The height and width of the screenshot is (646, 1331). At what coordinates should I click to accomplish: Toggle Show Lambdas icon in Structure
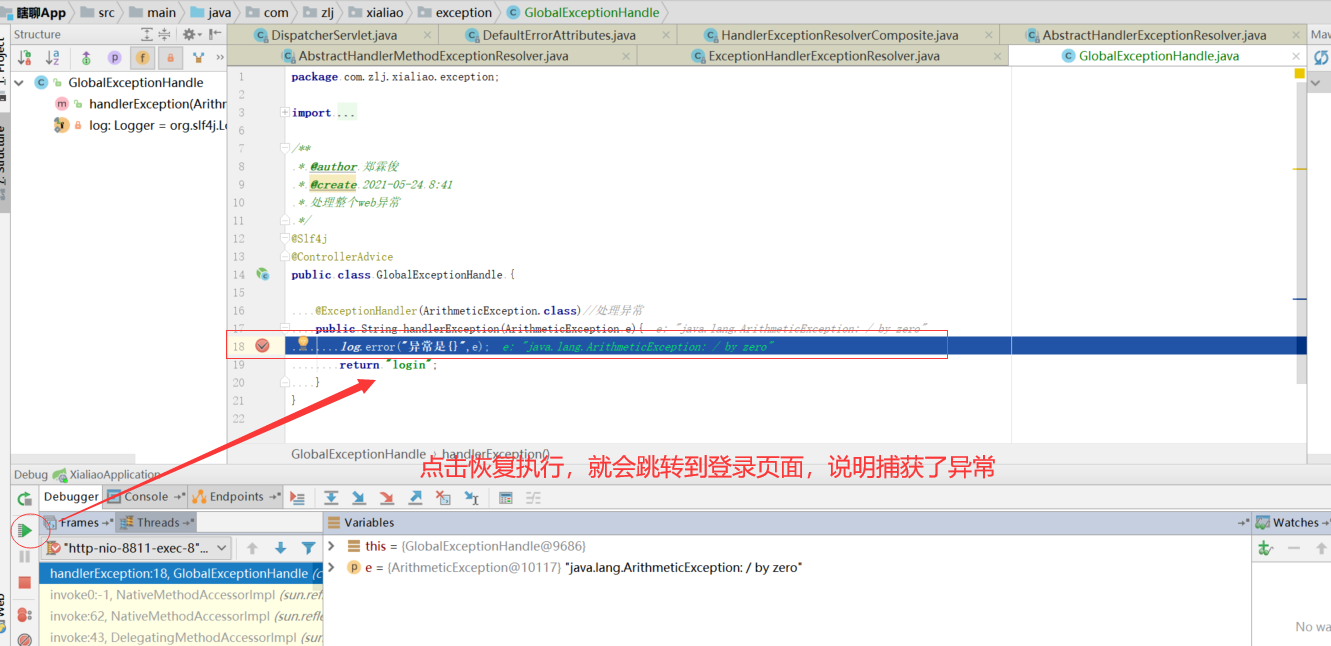(198, 58)
